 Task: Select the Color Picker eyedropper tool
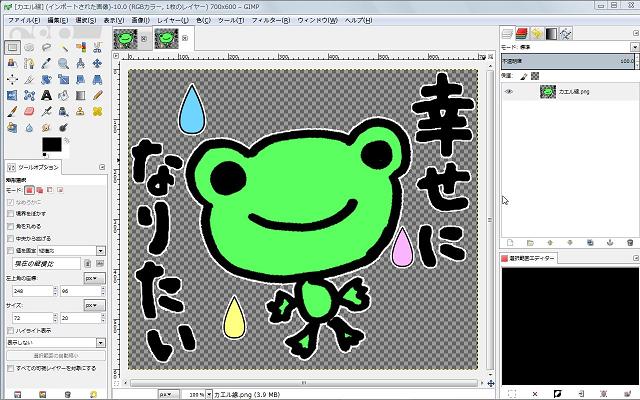(46, 63)
